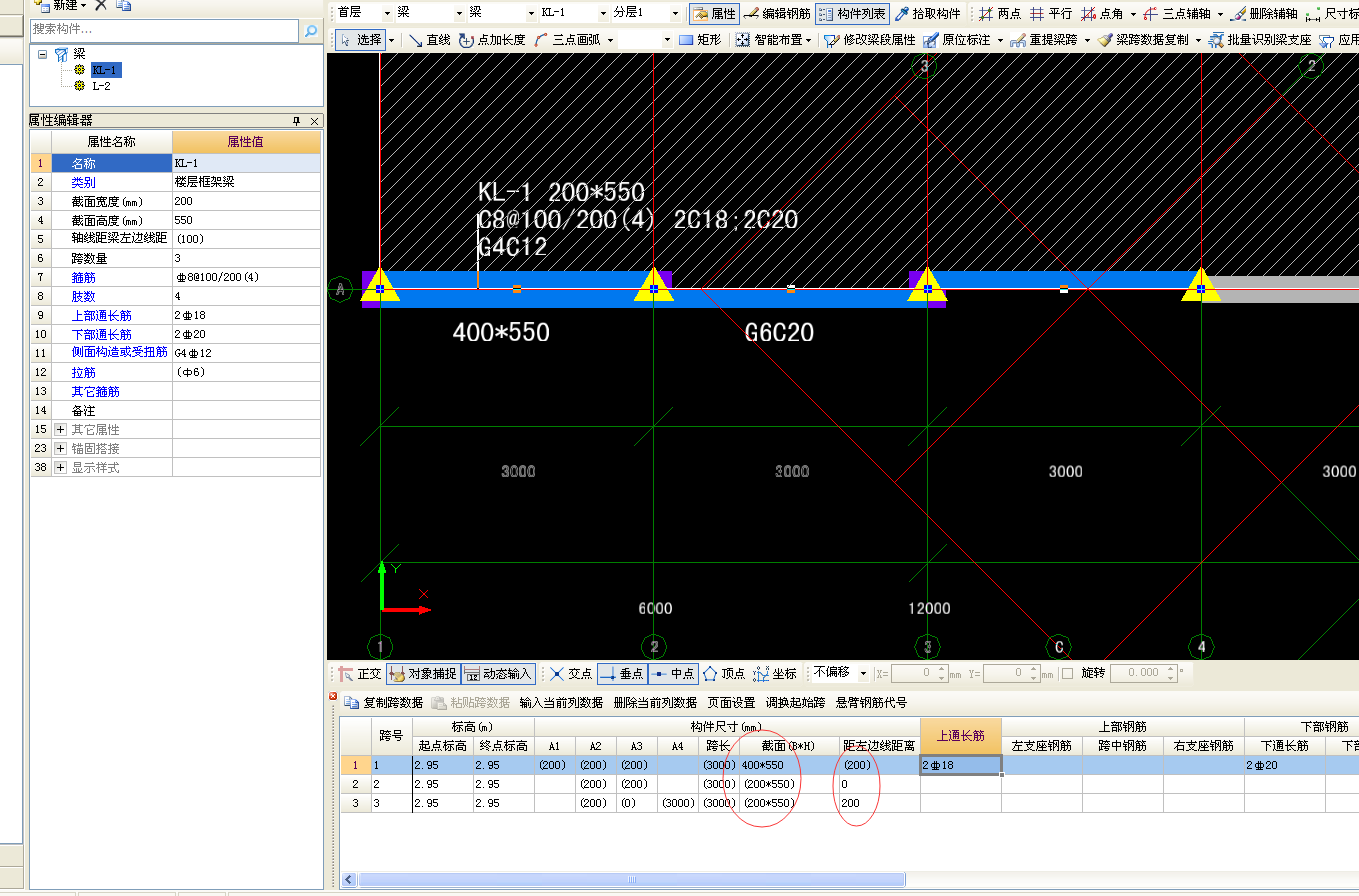
Task: Close the span data table panel
Action: tap(333, 696)
